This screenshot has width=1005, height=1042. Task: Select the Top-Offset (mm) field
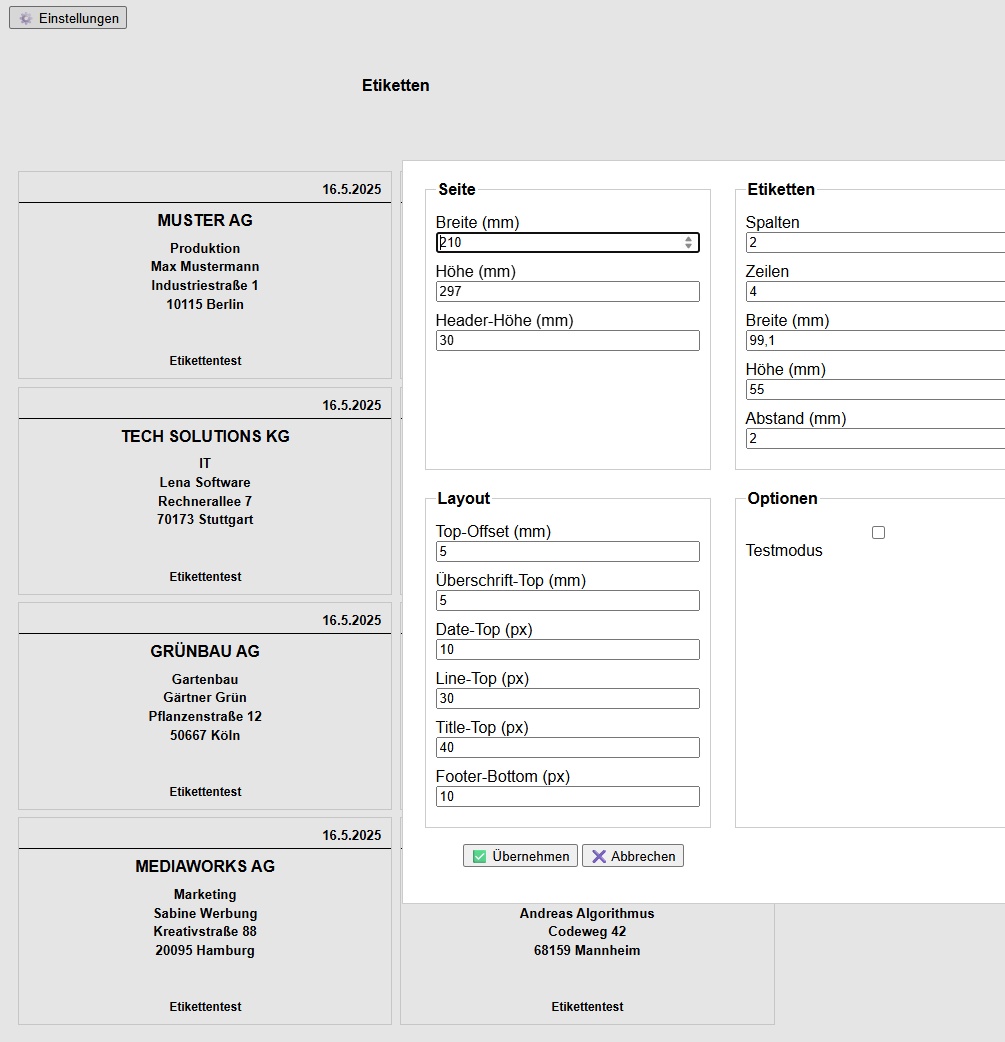pyautogui.click(x=567, y=551)
